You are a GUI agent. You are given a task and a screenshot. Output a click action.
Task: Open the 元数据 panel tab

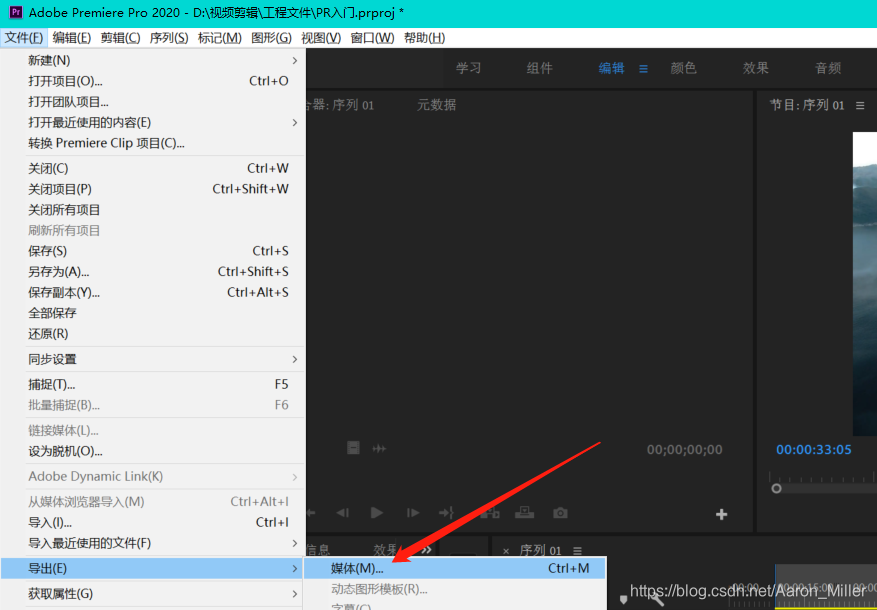tap(436, 105)
